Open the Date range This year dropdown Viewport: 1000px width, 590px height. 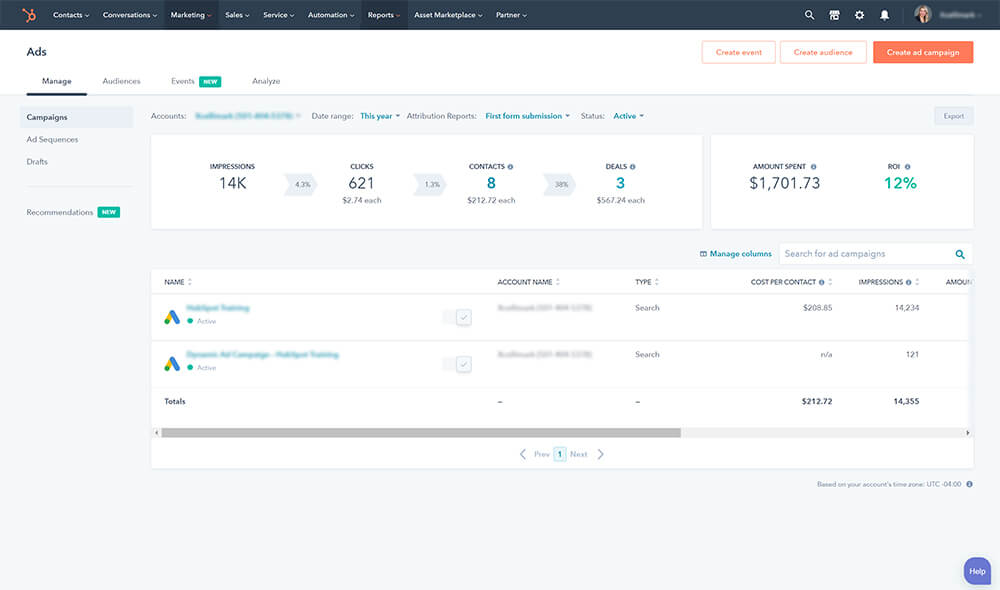point(378,115)
